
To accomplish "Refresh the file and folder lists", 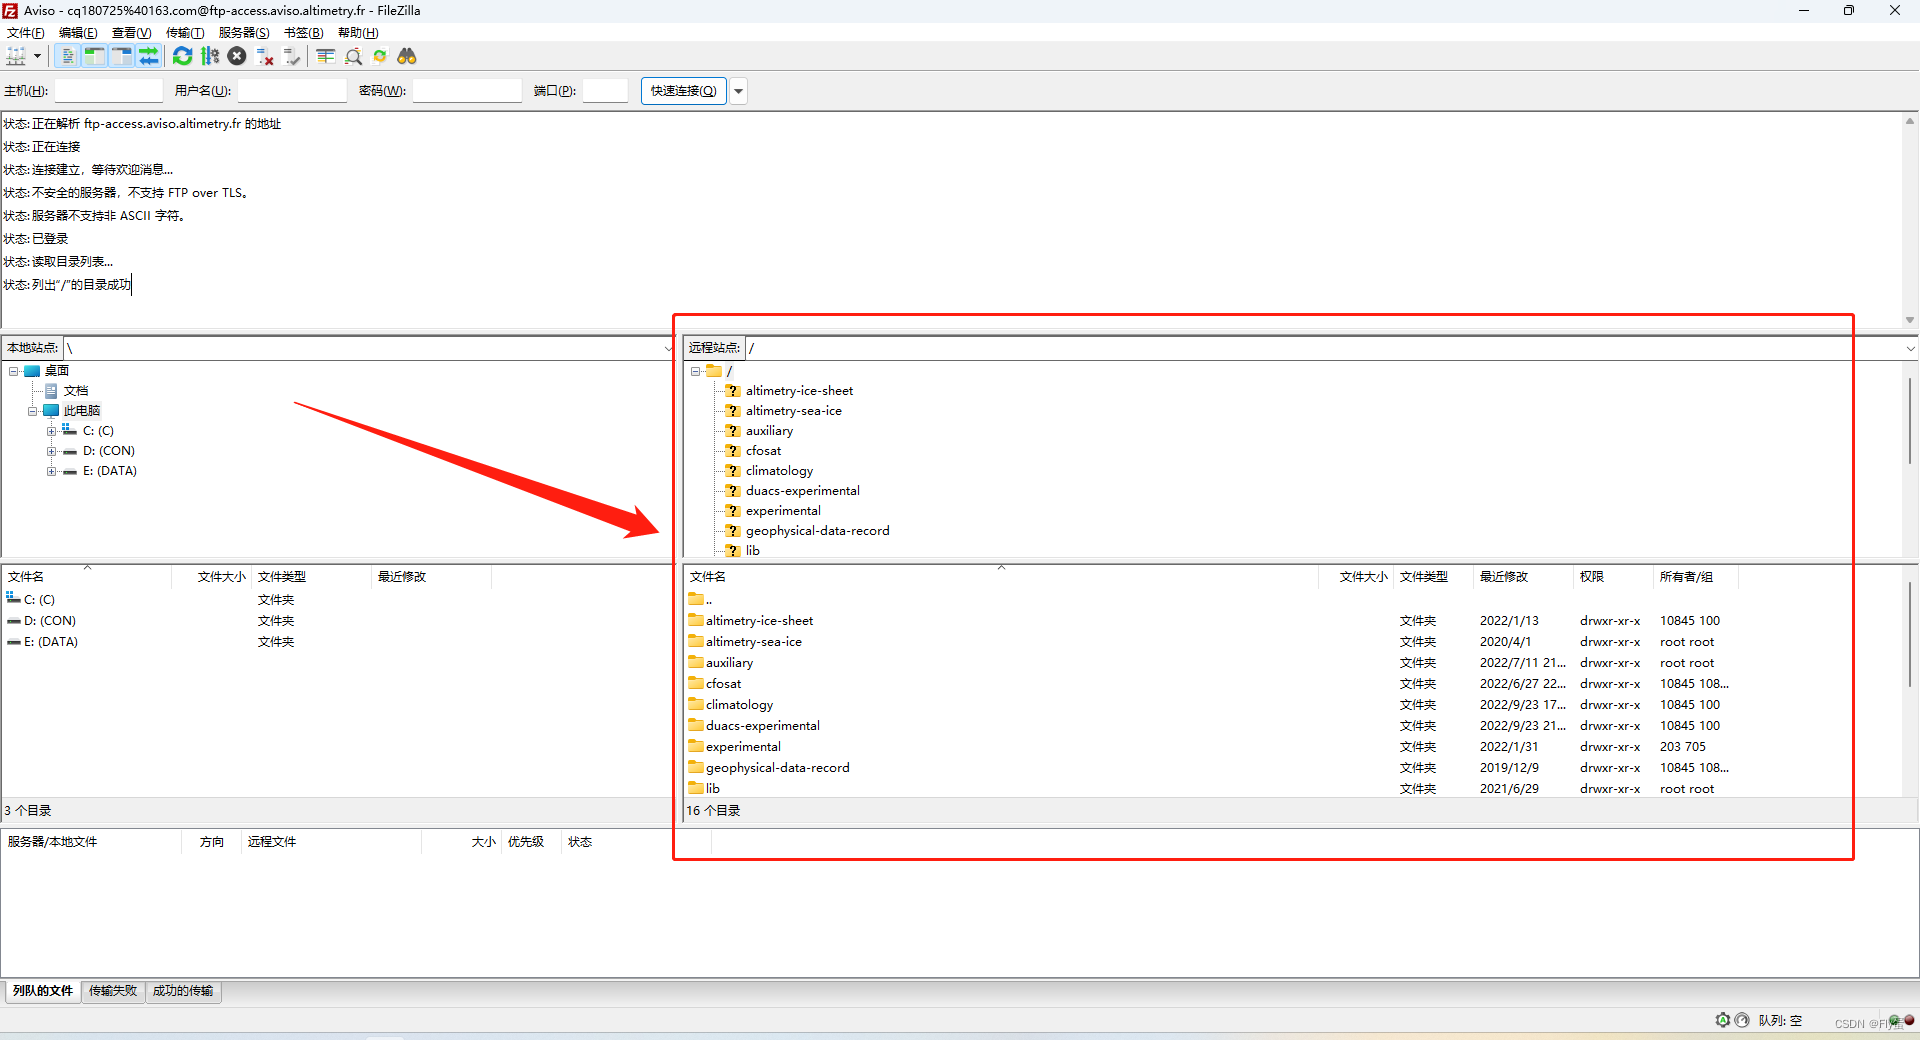I will pyautogui.click(x=182, y=56).
